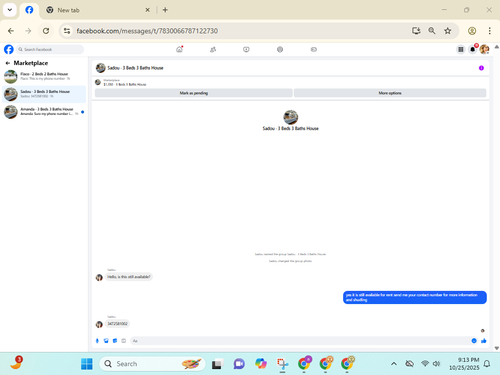Screen dimensions: 500x375
Task: Go back in browser history
Action: coord(11,31)
